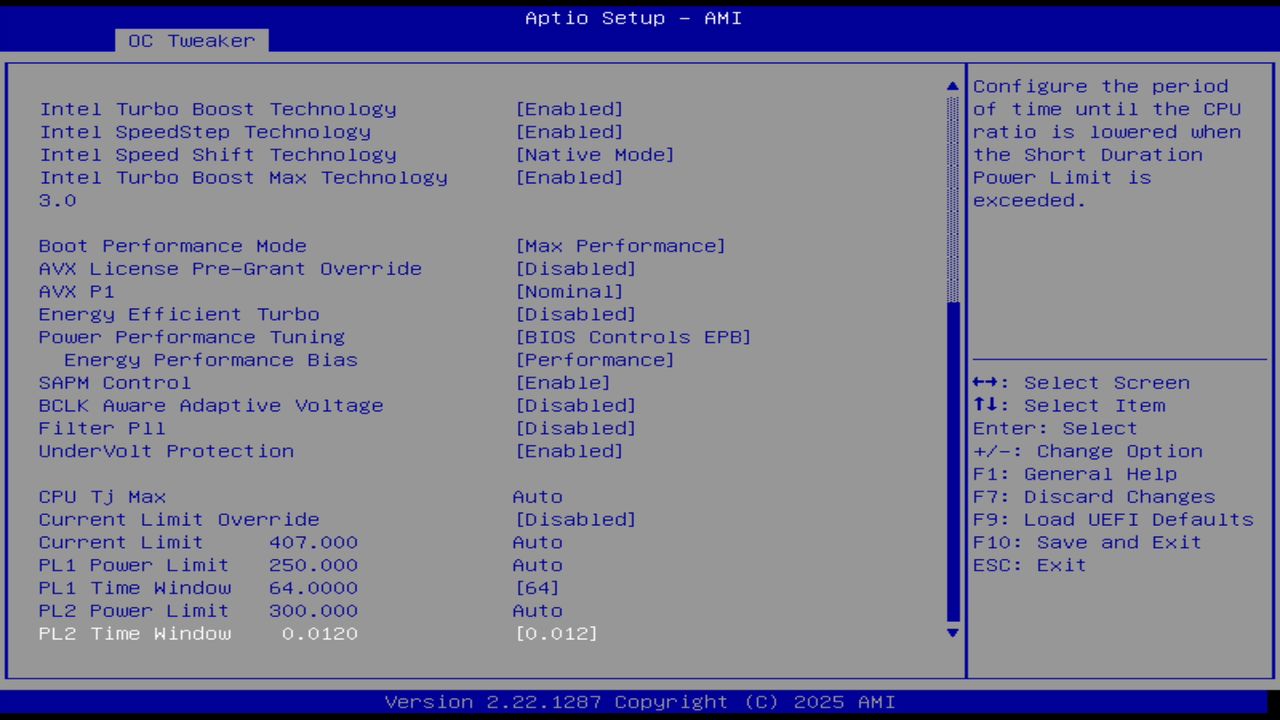
Task: Toggle SAPM Control Enable value
Action: point(563,383)
